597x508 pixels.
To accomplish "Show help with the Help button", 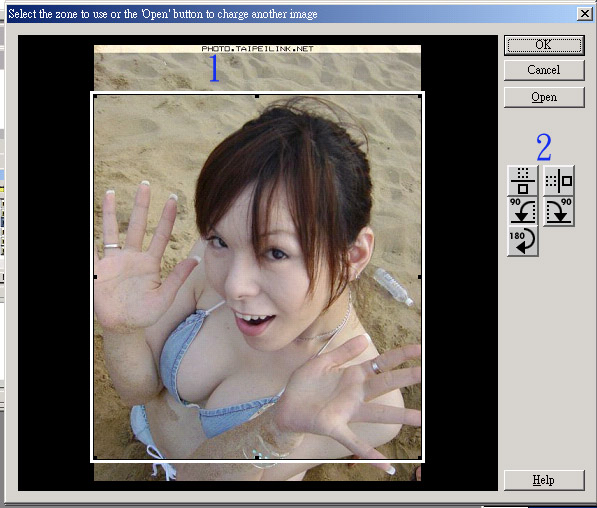I will [x=544, y=480].
